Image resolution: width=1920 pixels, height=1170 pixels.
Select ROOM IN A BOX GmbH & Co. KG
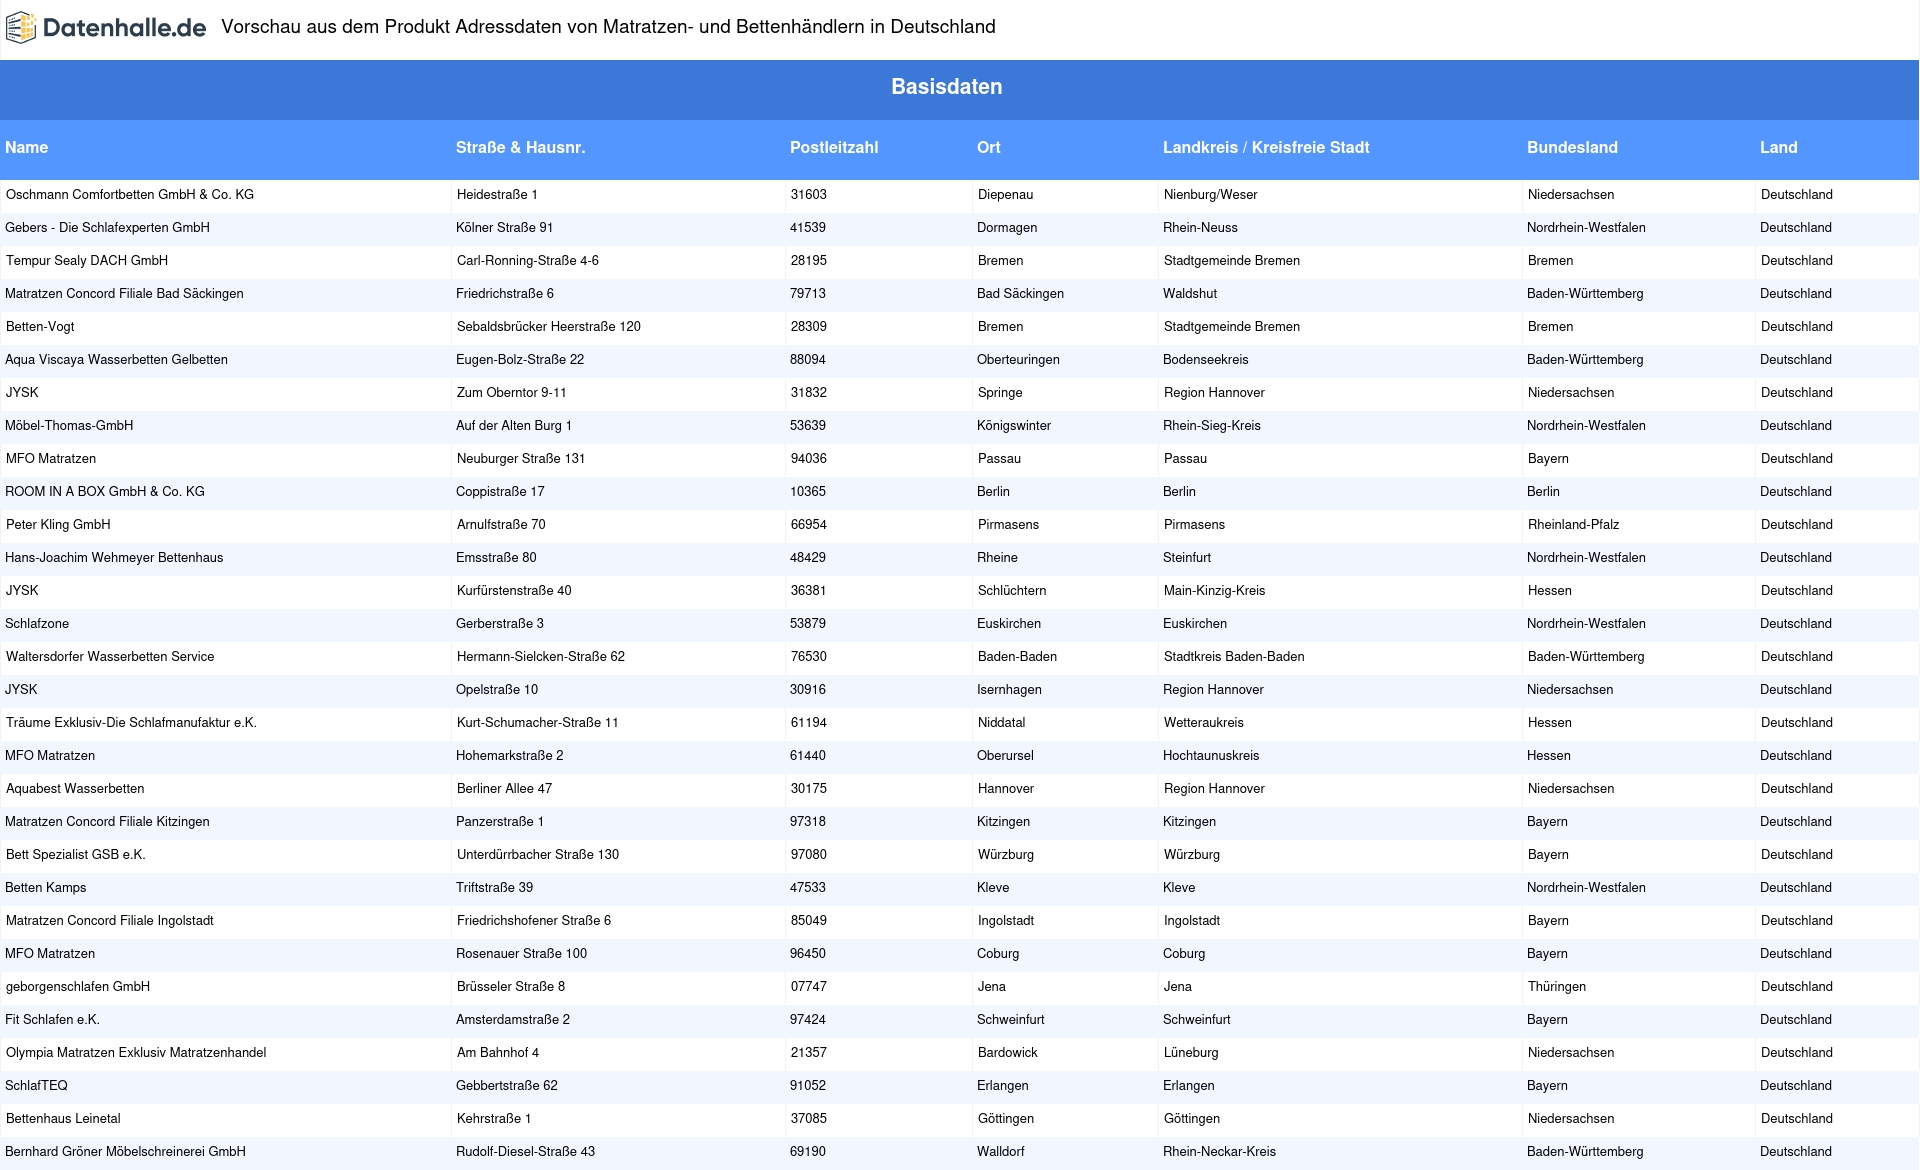[105, 492]
